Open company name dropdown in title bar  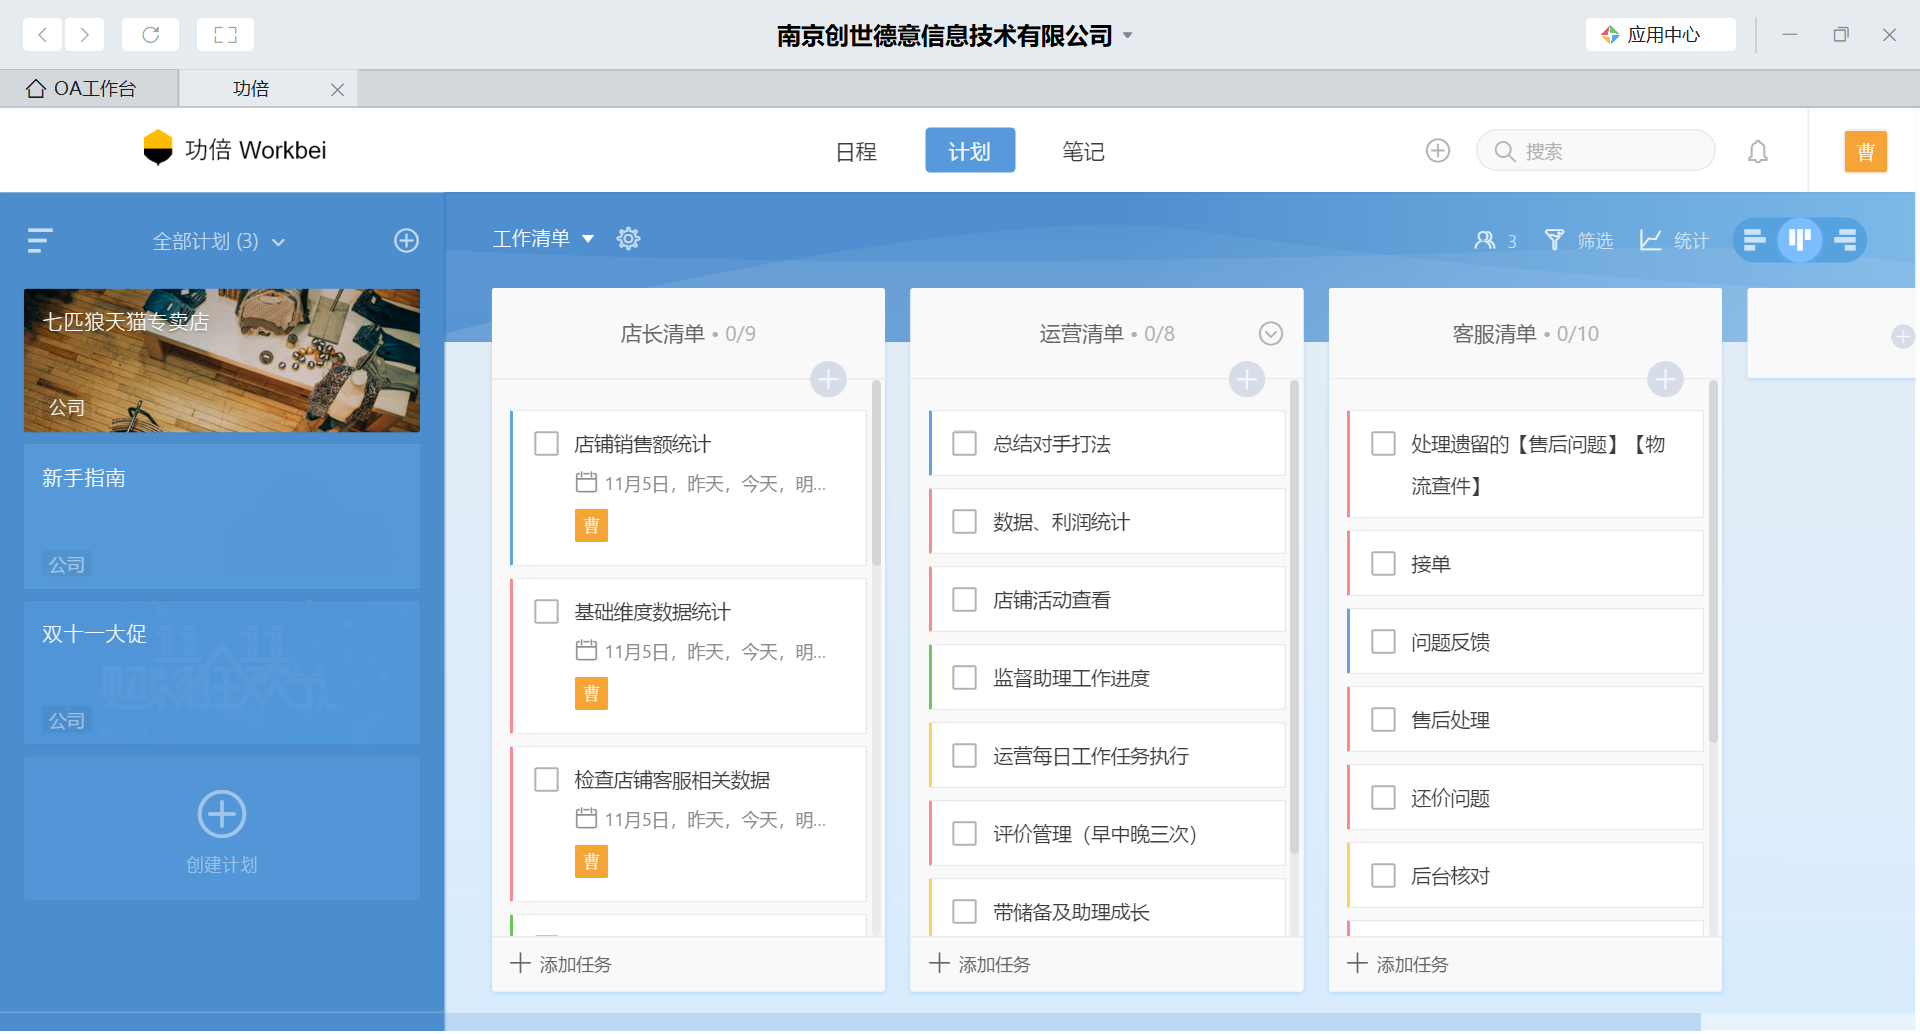pos(1128,35)
